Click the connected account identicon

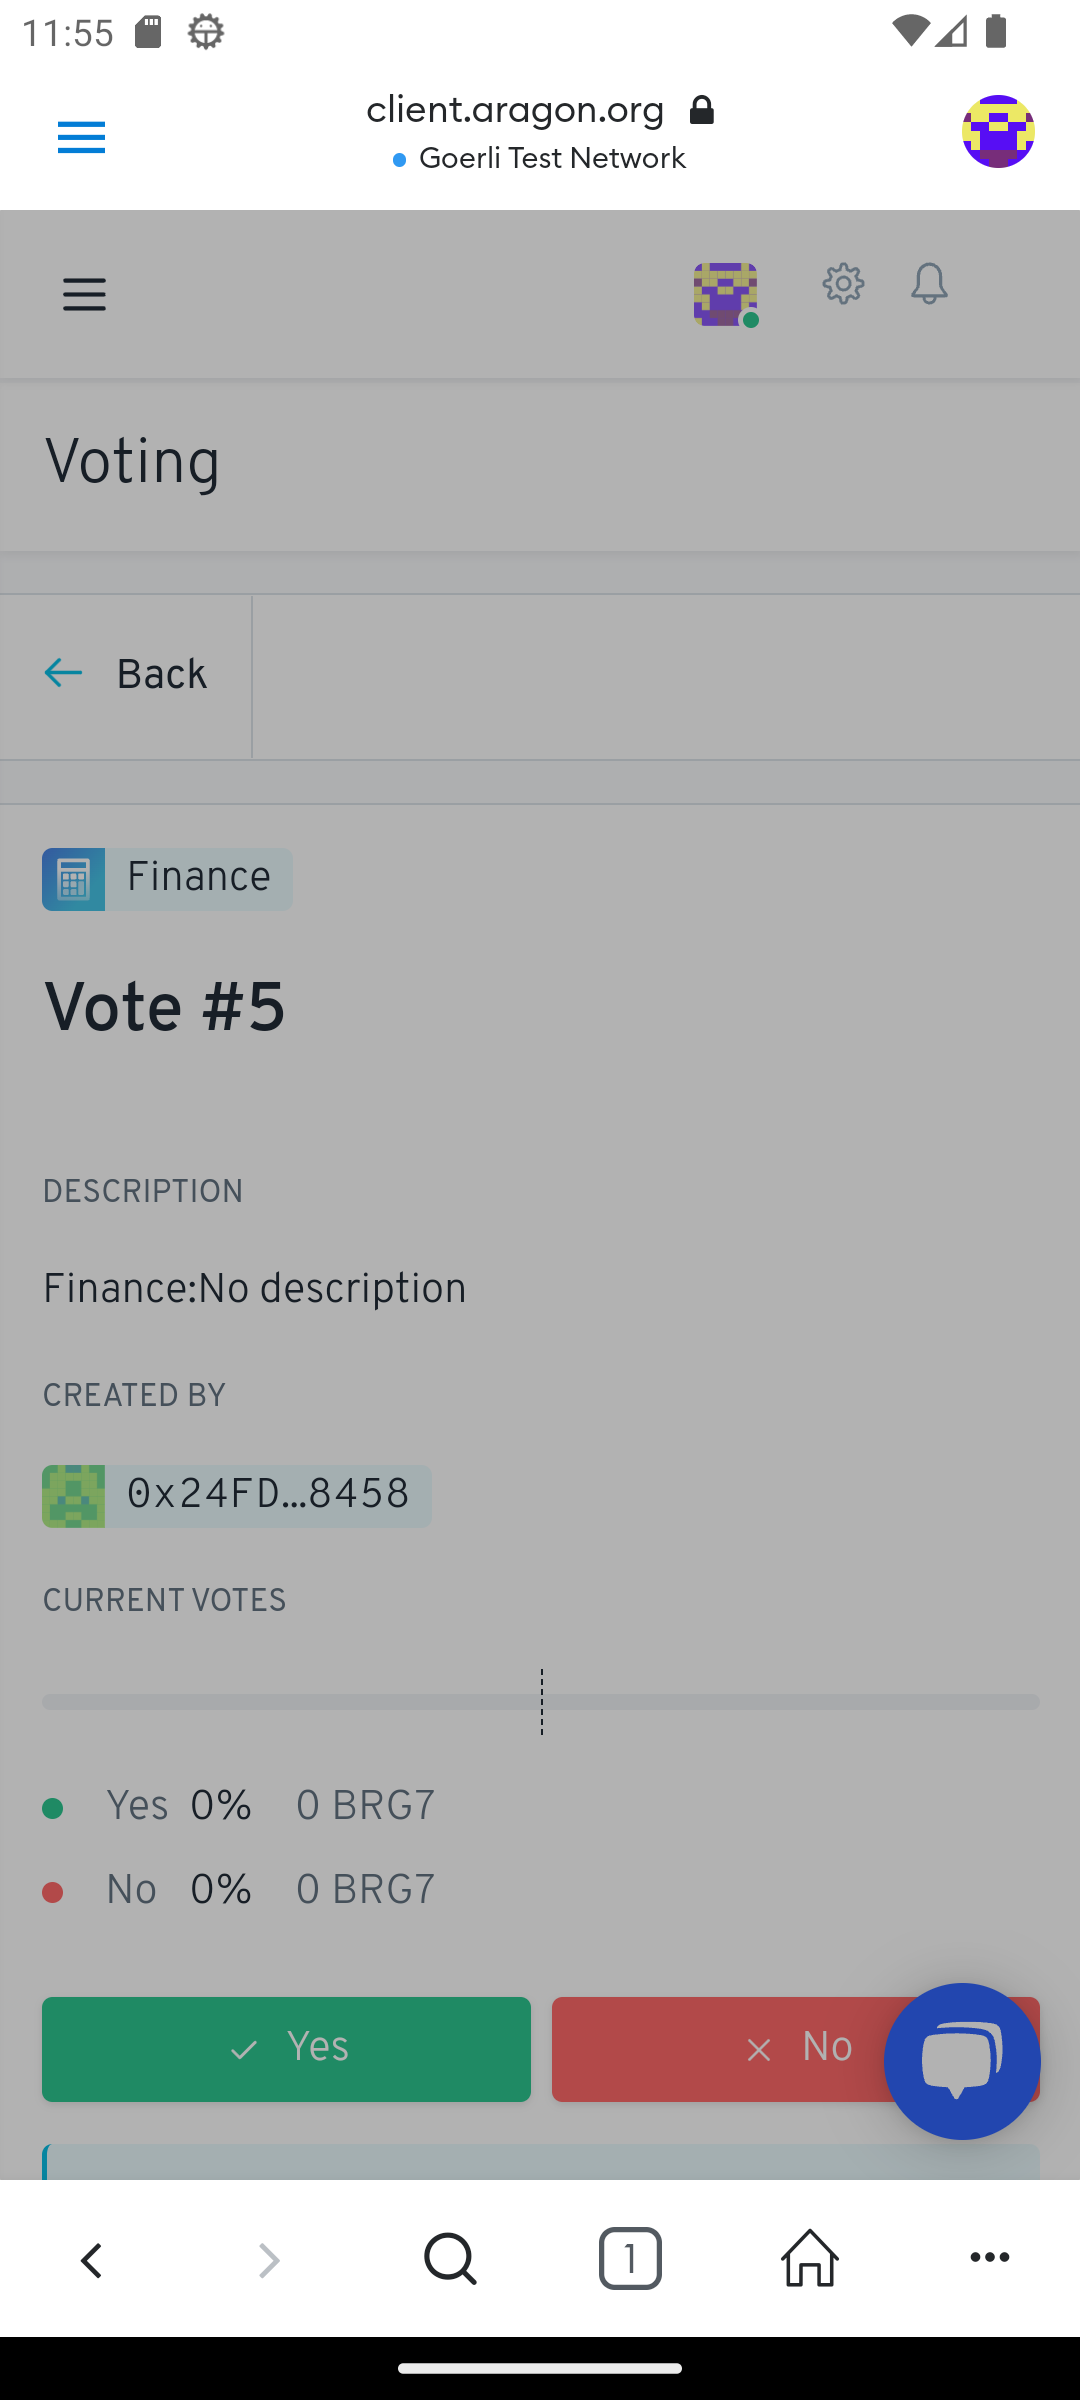[x=725, y=294]
